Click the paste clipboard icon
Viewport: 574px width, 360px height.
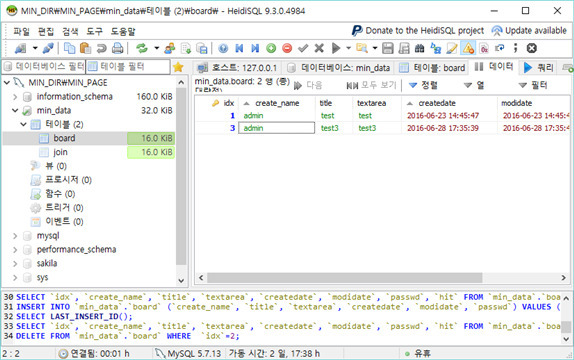85,48
